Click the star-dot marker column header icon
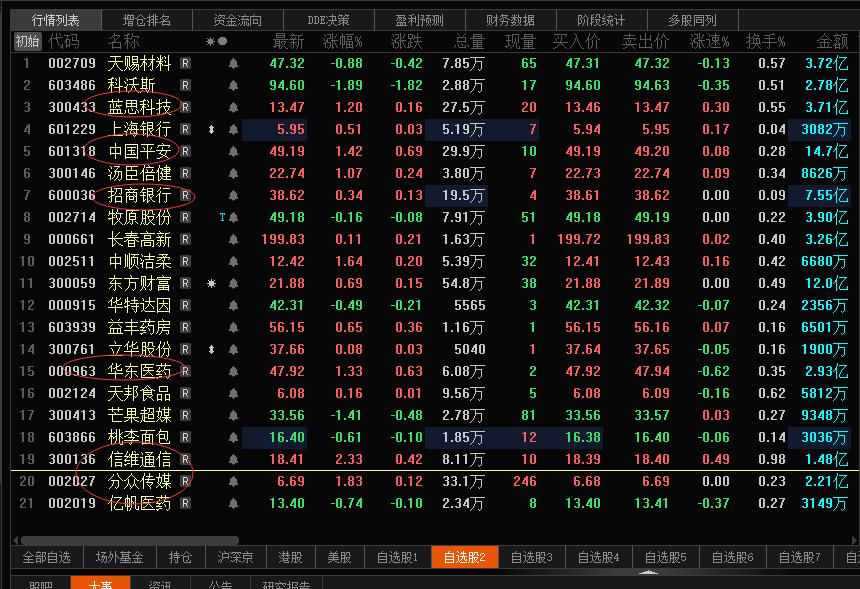 point(216,41)
